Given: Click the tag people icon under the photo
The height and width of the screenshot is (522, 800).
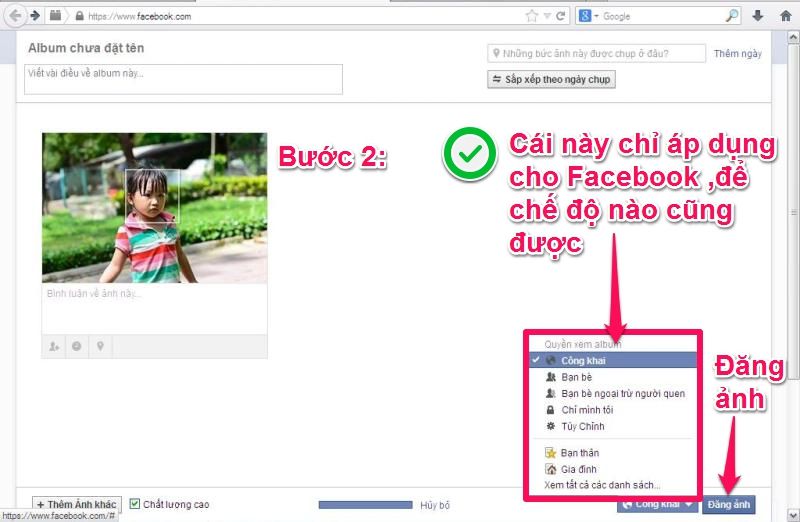Looking at the screenshot, I should tap(54, 346).
